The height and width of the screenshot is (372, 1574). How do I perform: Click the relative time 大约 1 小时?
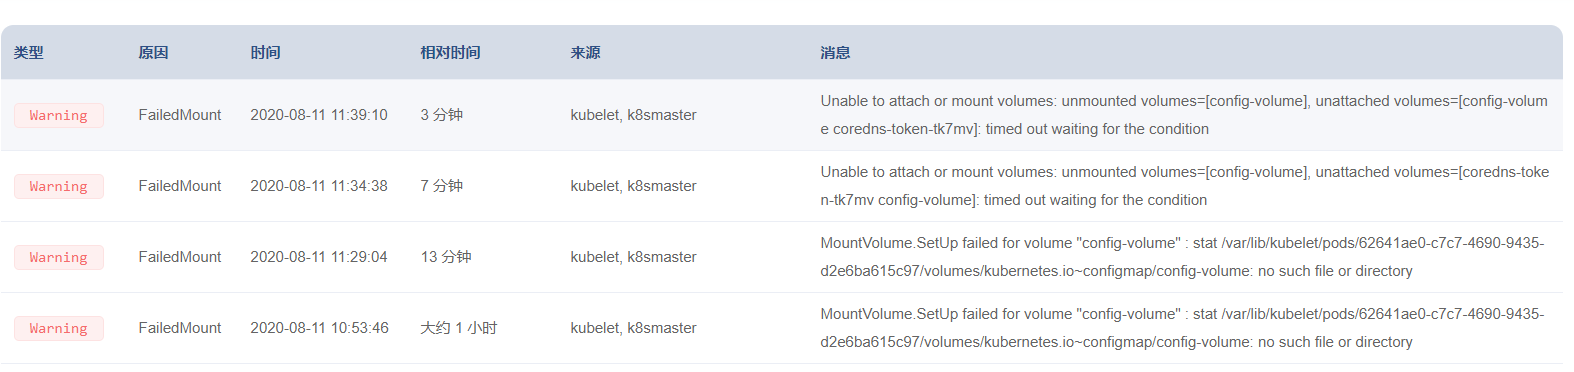[x=458, y=328]
